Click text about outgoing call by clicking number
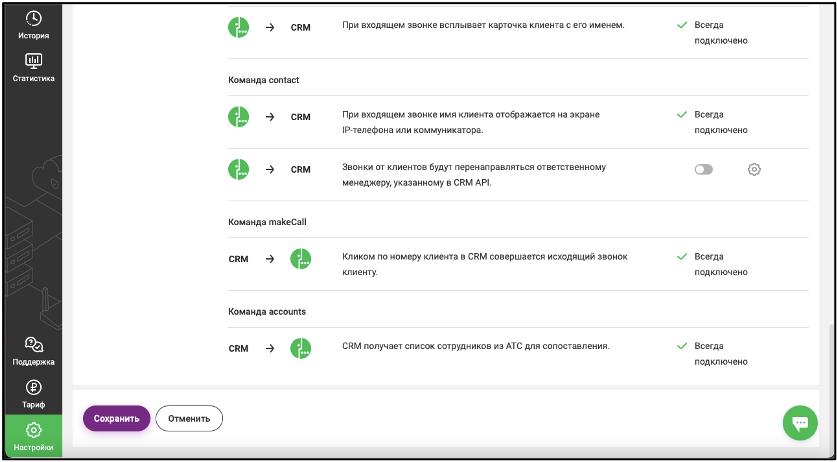 pyautogui.click(x=485, y=264)
